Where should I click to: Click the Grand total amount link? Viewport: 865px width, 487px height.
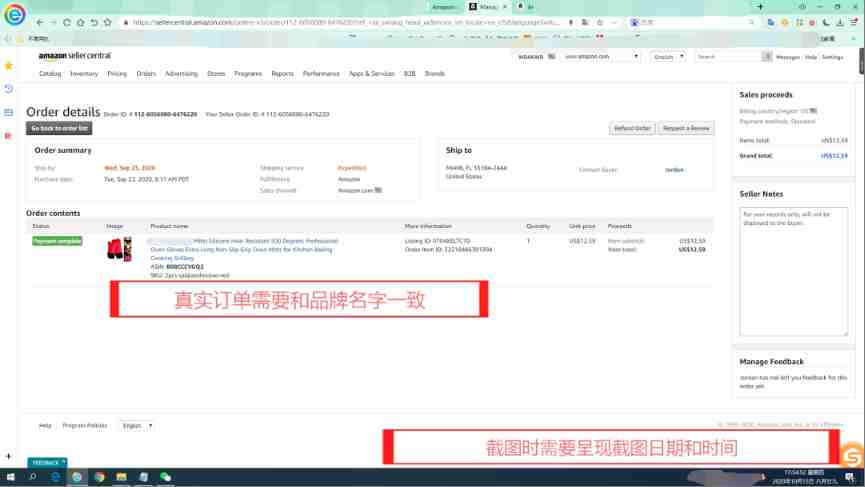click(834, 156)
